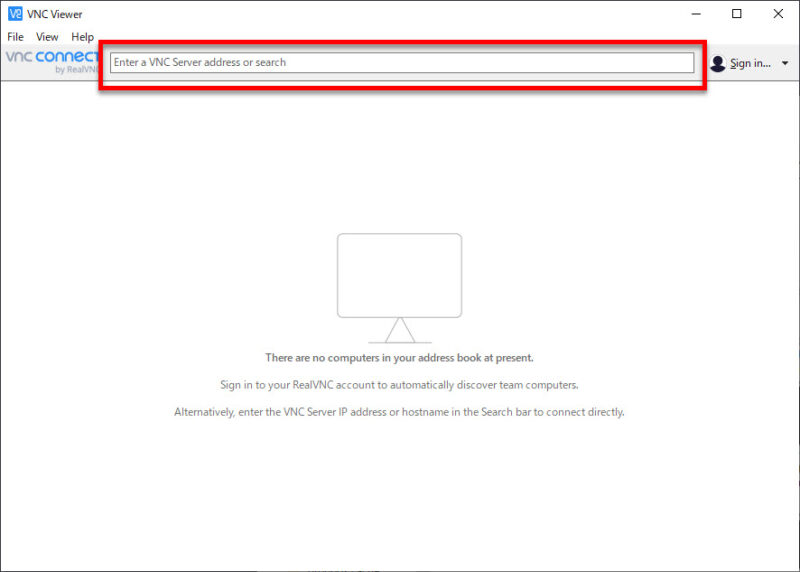
Task: Minimize the VNC Viewer window
Action: [696, 14]
